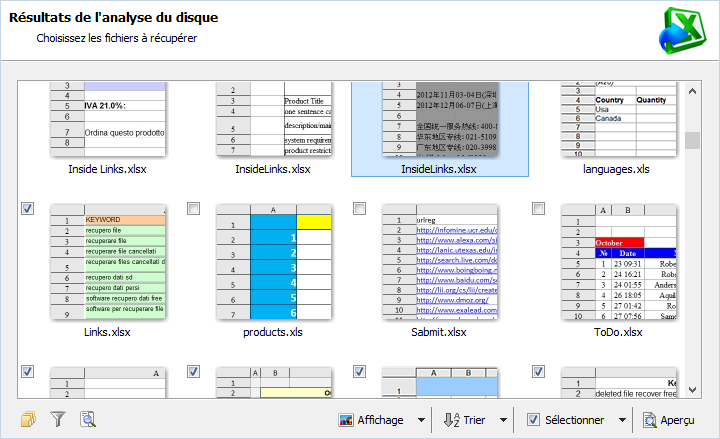Select bottom-row blank thumbnail with column A

(x=107, y=383)
